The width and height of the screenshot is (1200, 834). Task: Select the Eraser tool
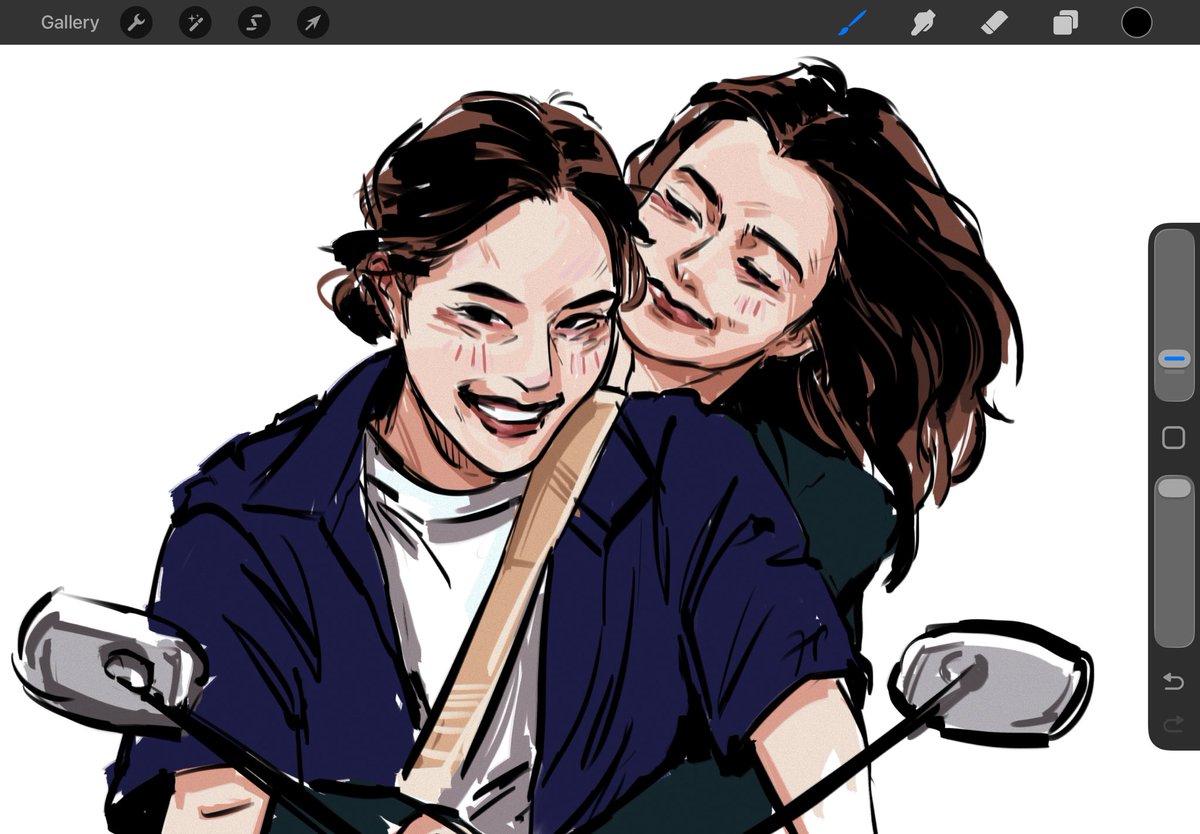point(994,22)
